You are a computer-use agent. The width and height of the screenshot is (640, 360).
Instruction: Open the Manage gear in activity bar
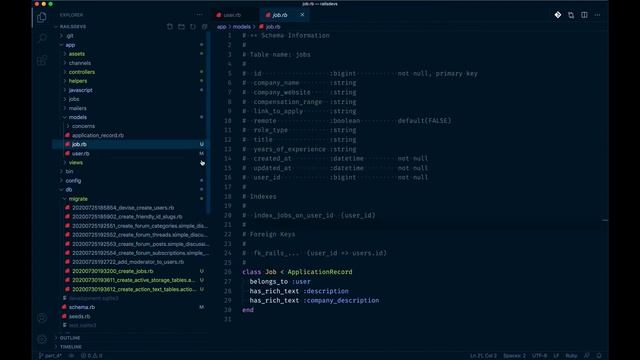(42, 339)
